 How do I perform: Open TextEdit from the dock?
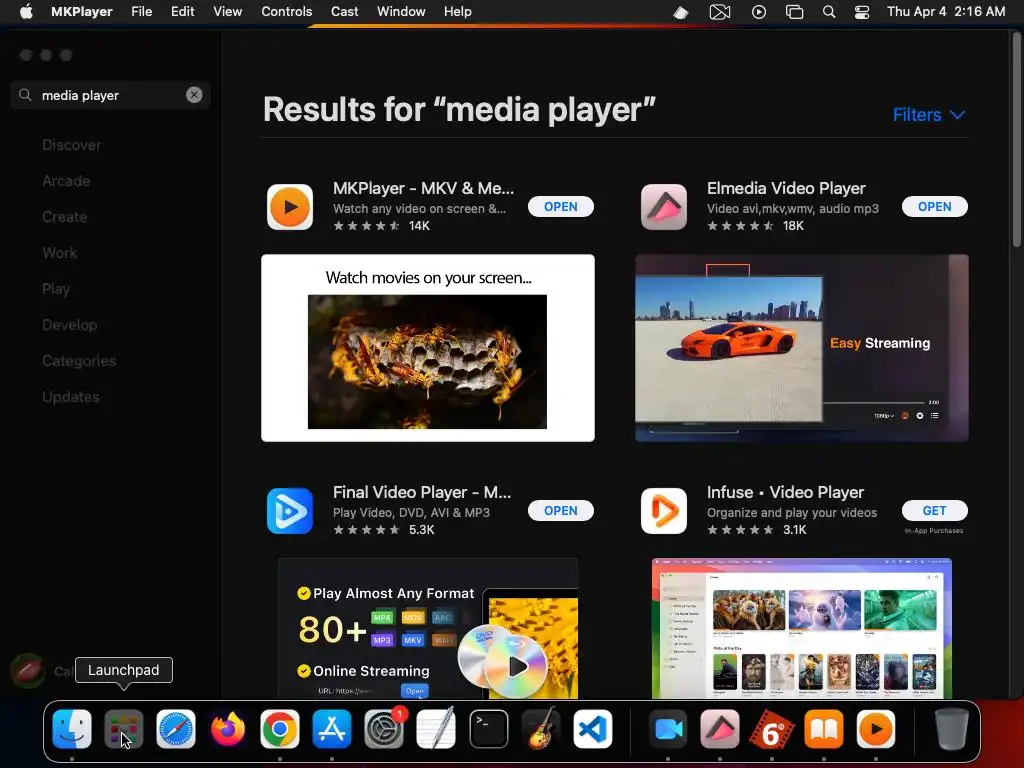pyautogui.click(x=436, y=729)
